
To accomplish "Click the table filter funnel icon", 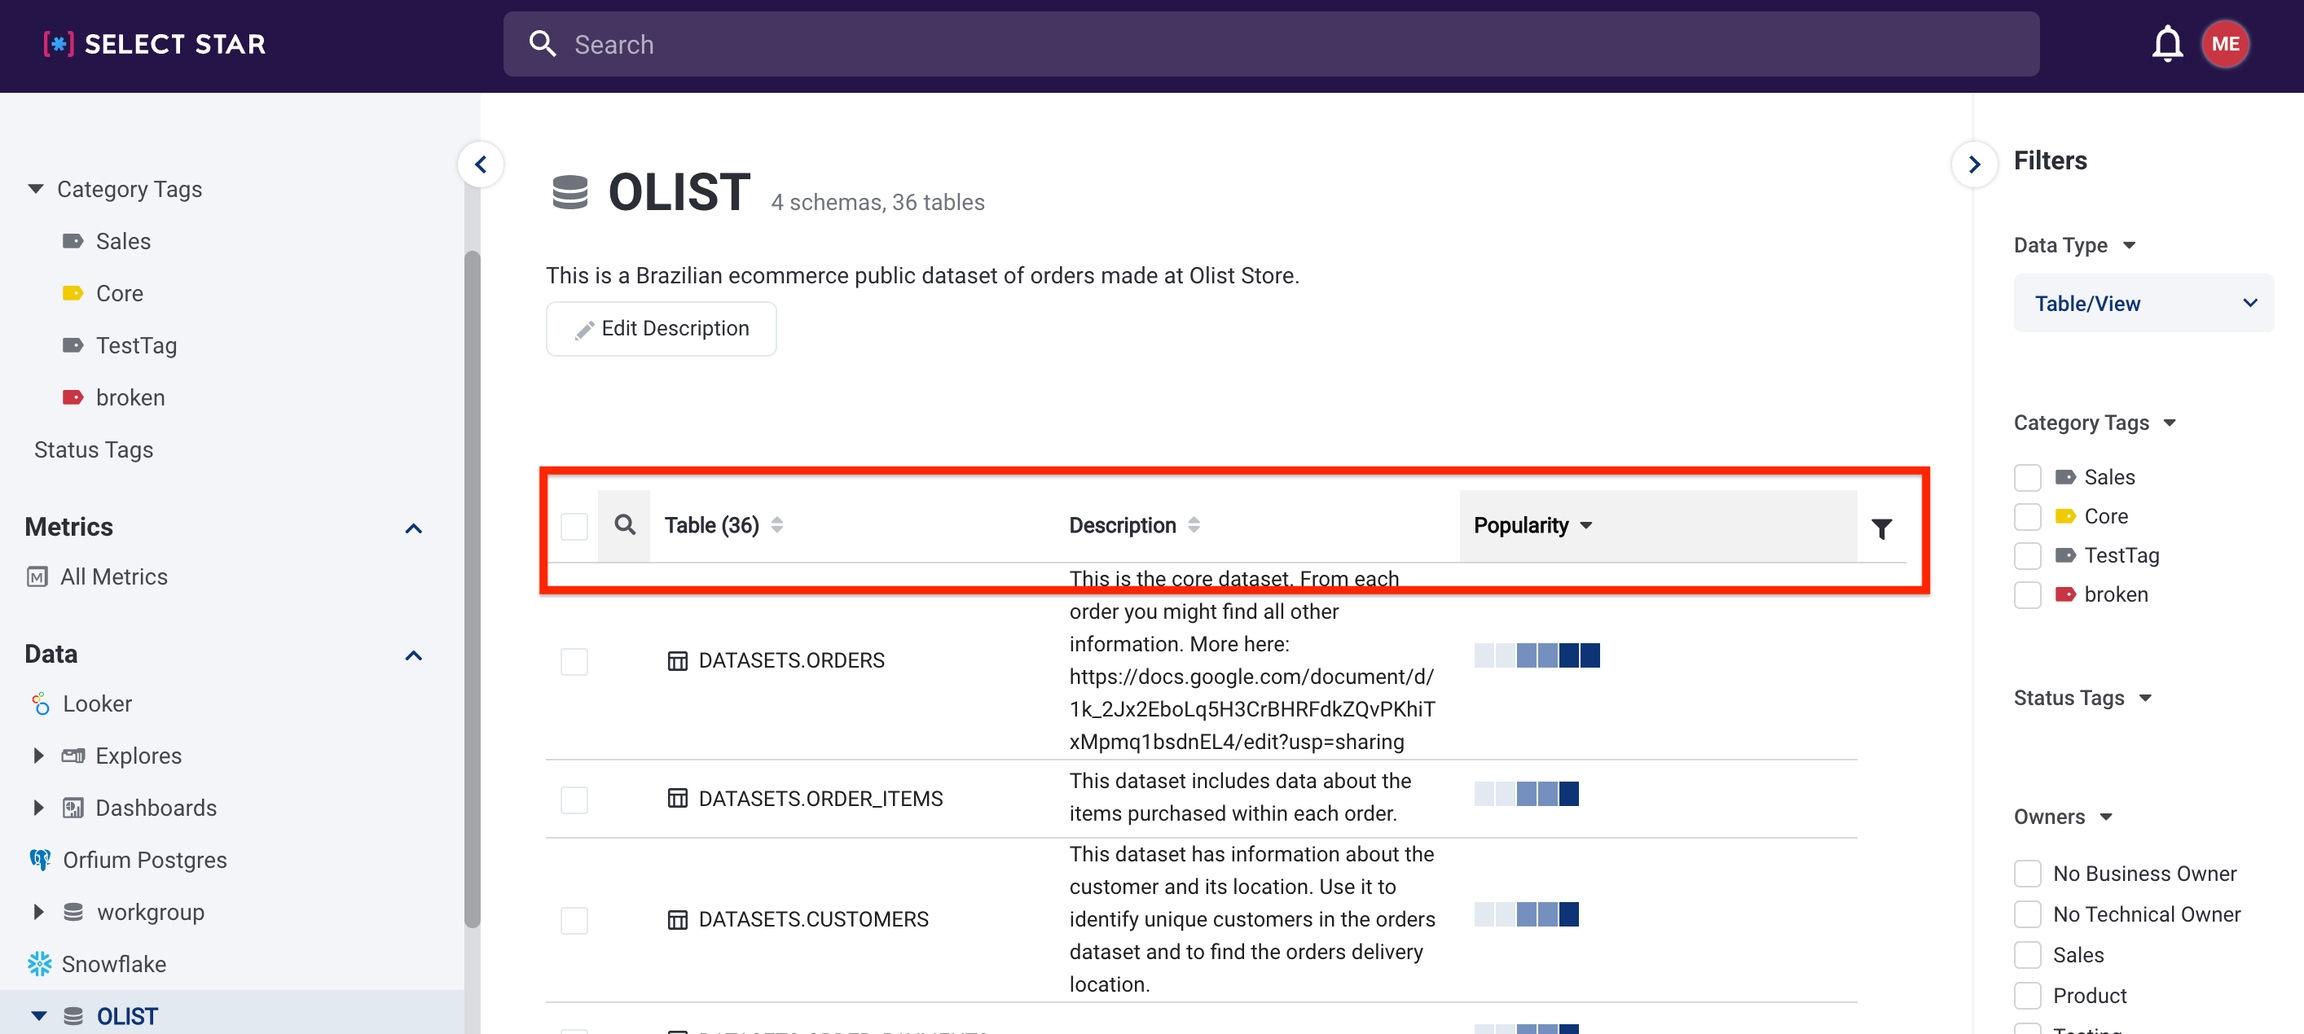I will click(1881, 528).
